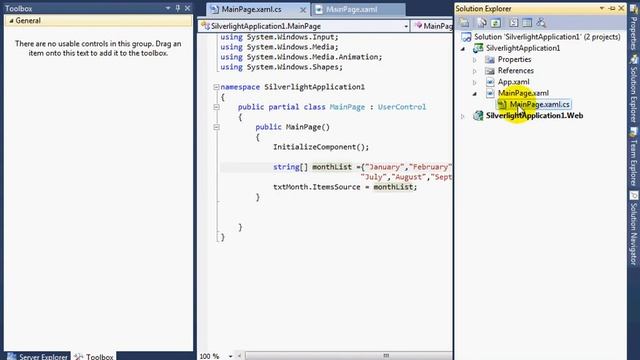Click file icon on MainPage.xaml.cs editor tab

click(215, 9)
